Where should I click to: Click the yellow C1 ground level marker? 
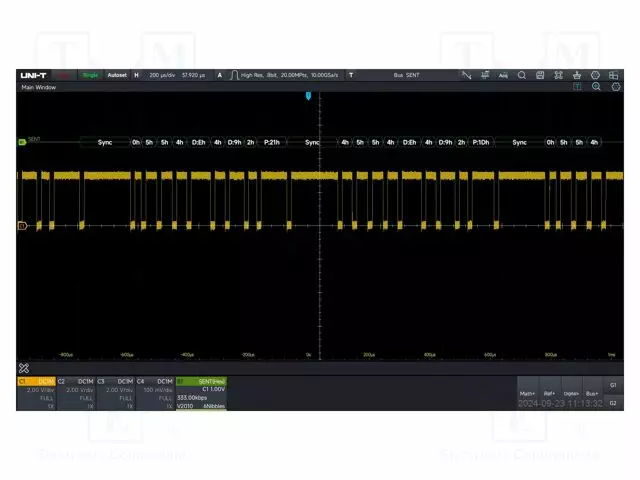click(22, 226)
